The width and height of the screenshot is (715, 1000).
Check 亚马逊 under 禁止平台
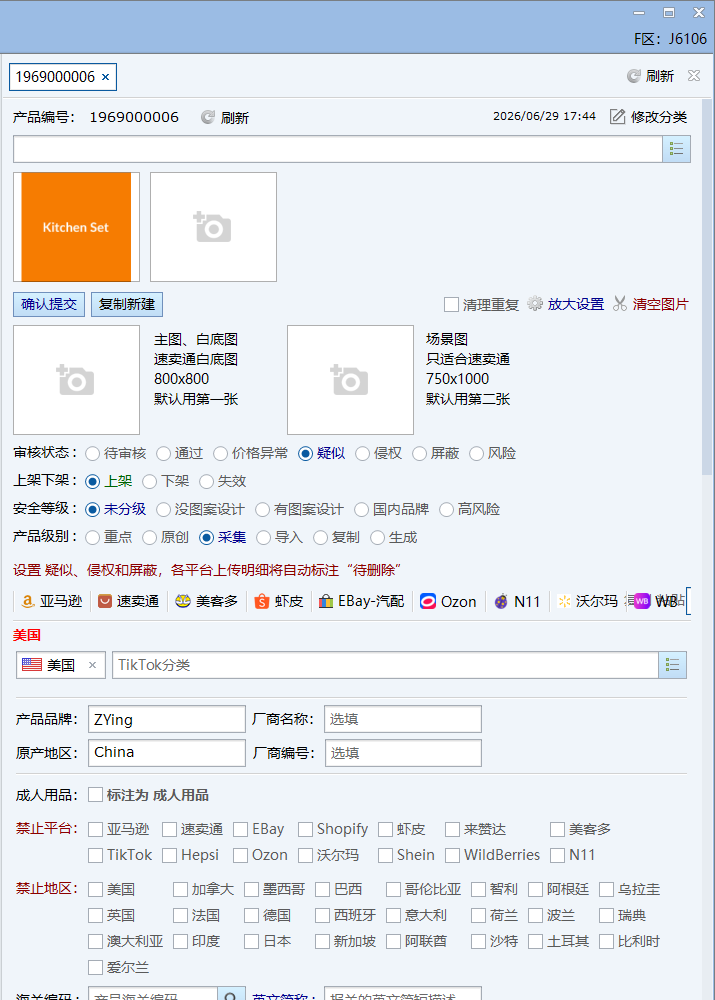pyautogui.click(x=95, y=829)
